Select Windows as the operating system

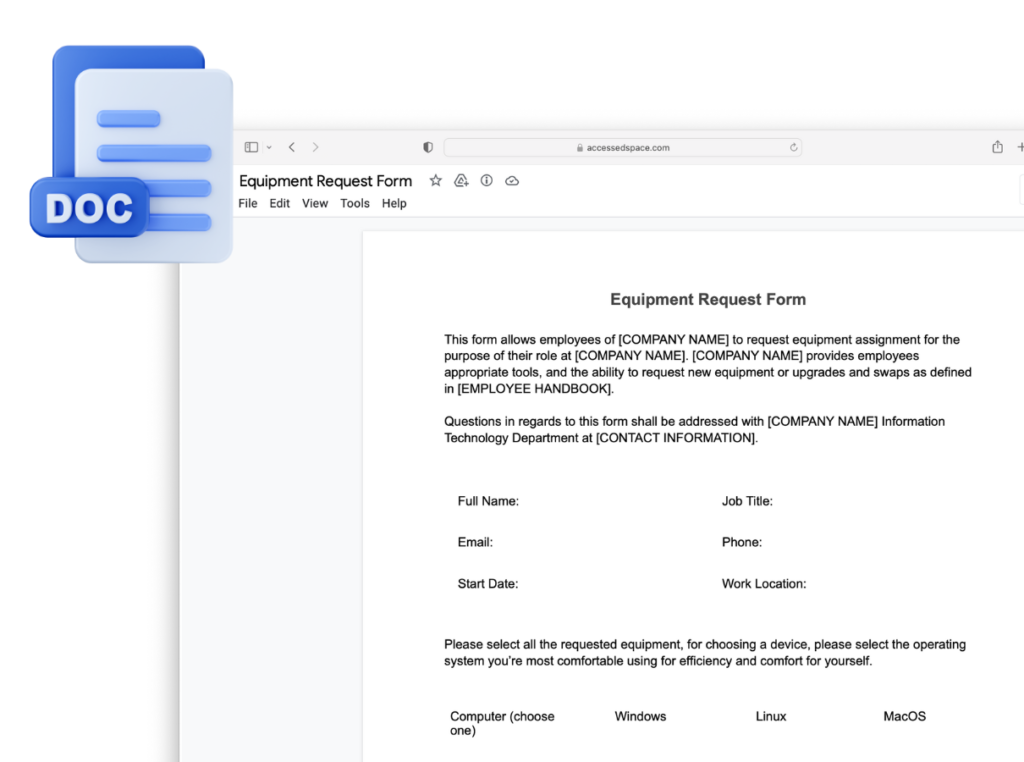point(640,716)
